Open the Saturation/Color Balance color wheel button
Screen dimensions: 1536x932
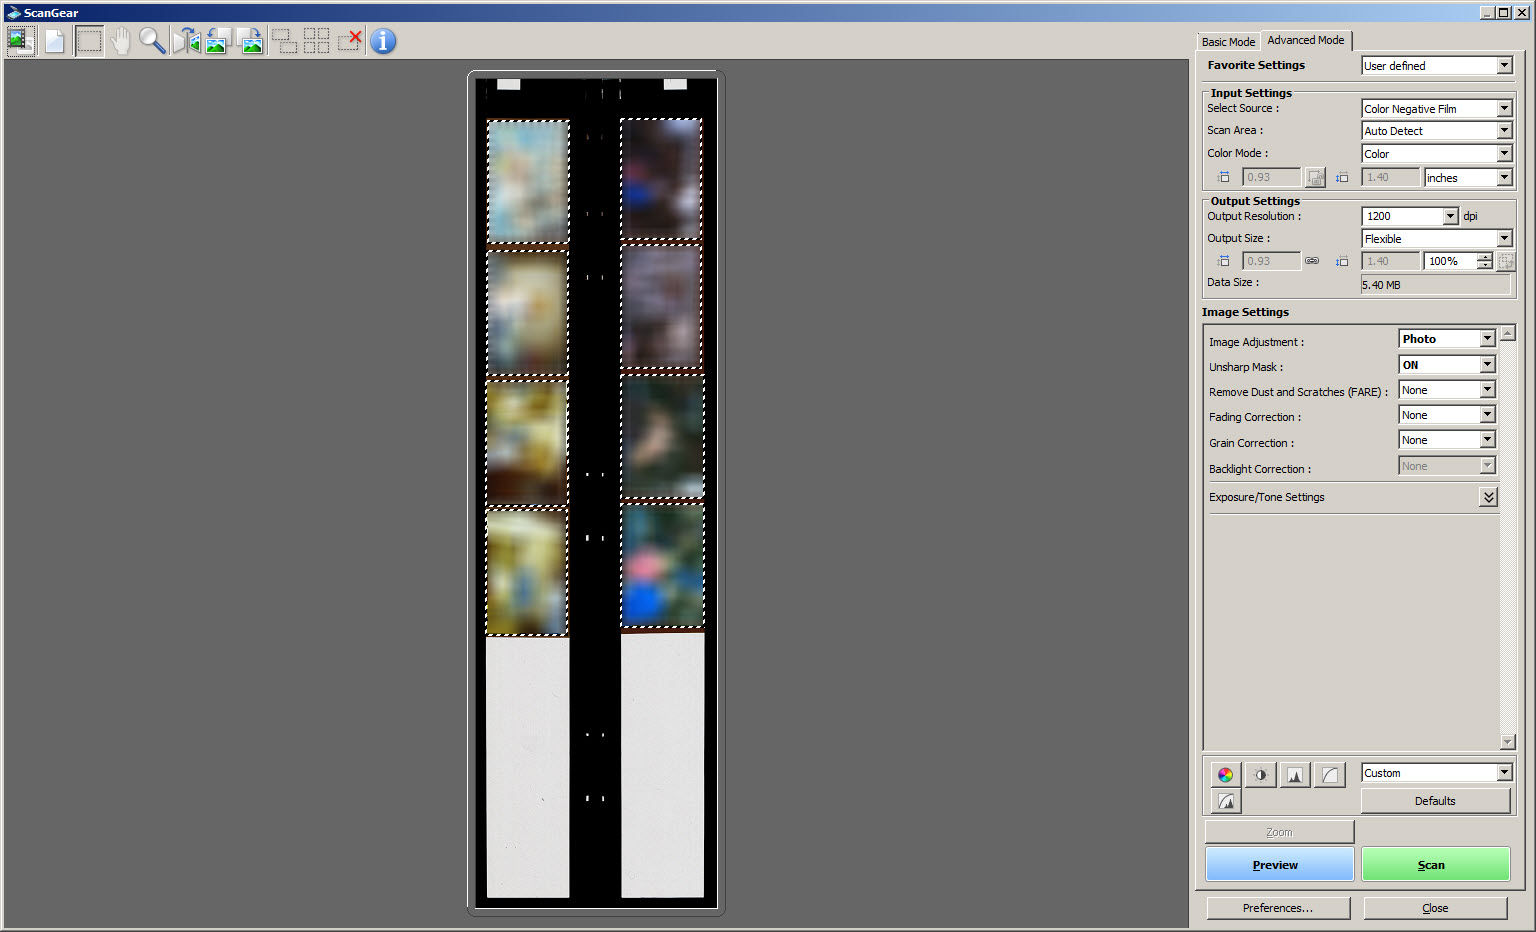pyautogui.click(x=1225, y=775)
